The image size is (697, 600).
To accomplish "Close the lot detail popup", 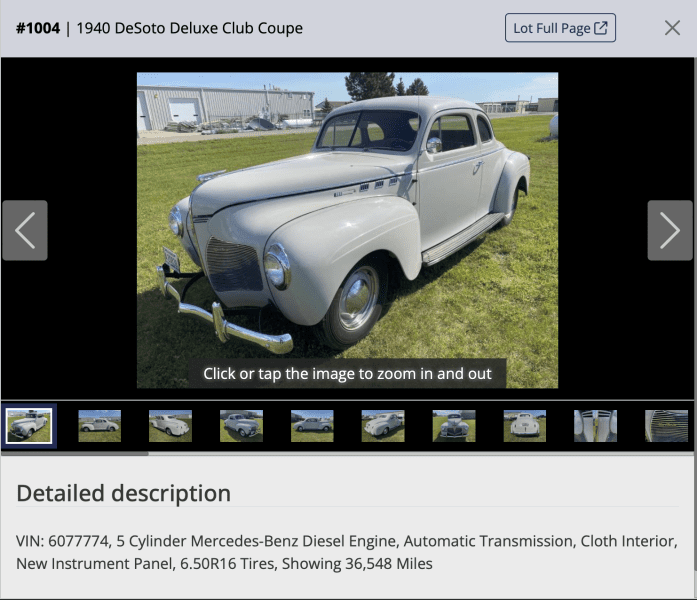I will (x=672, y=28).
